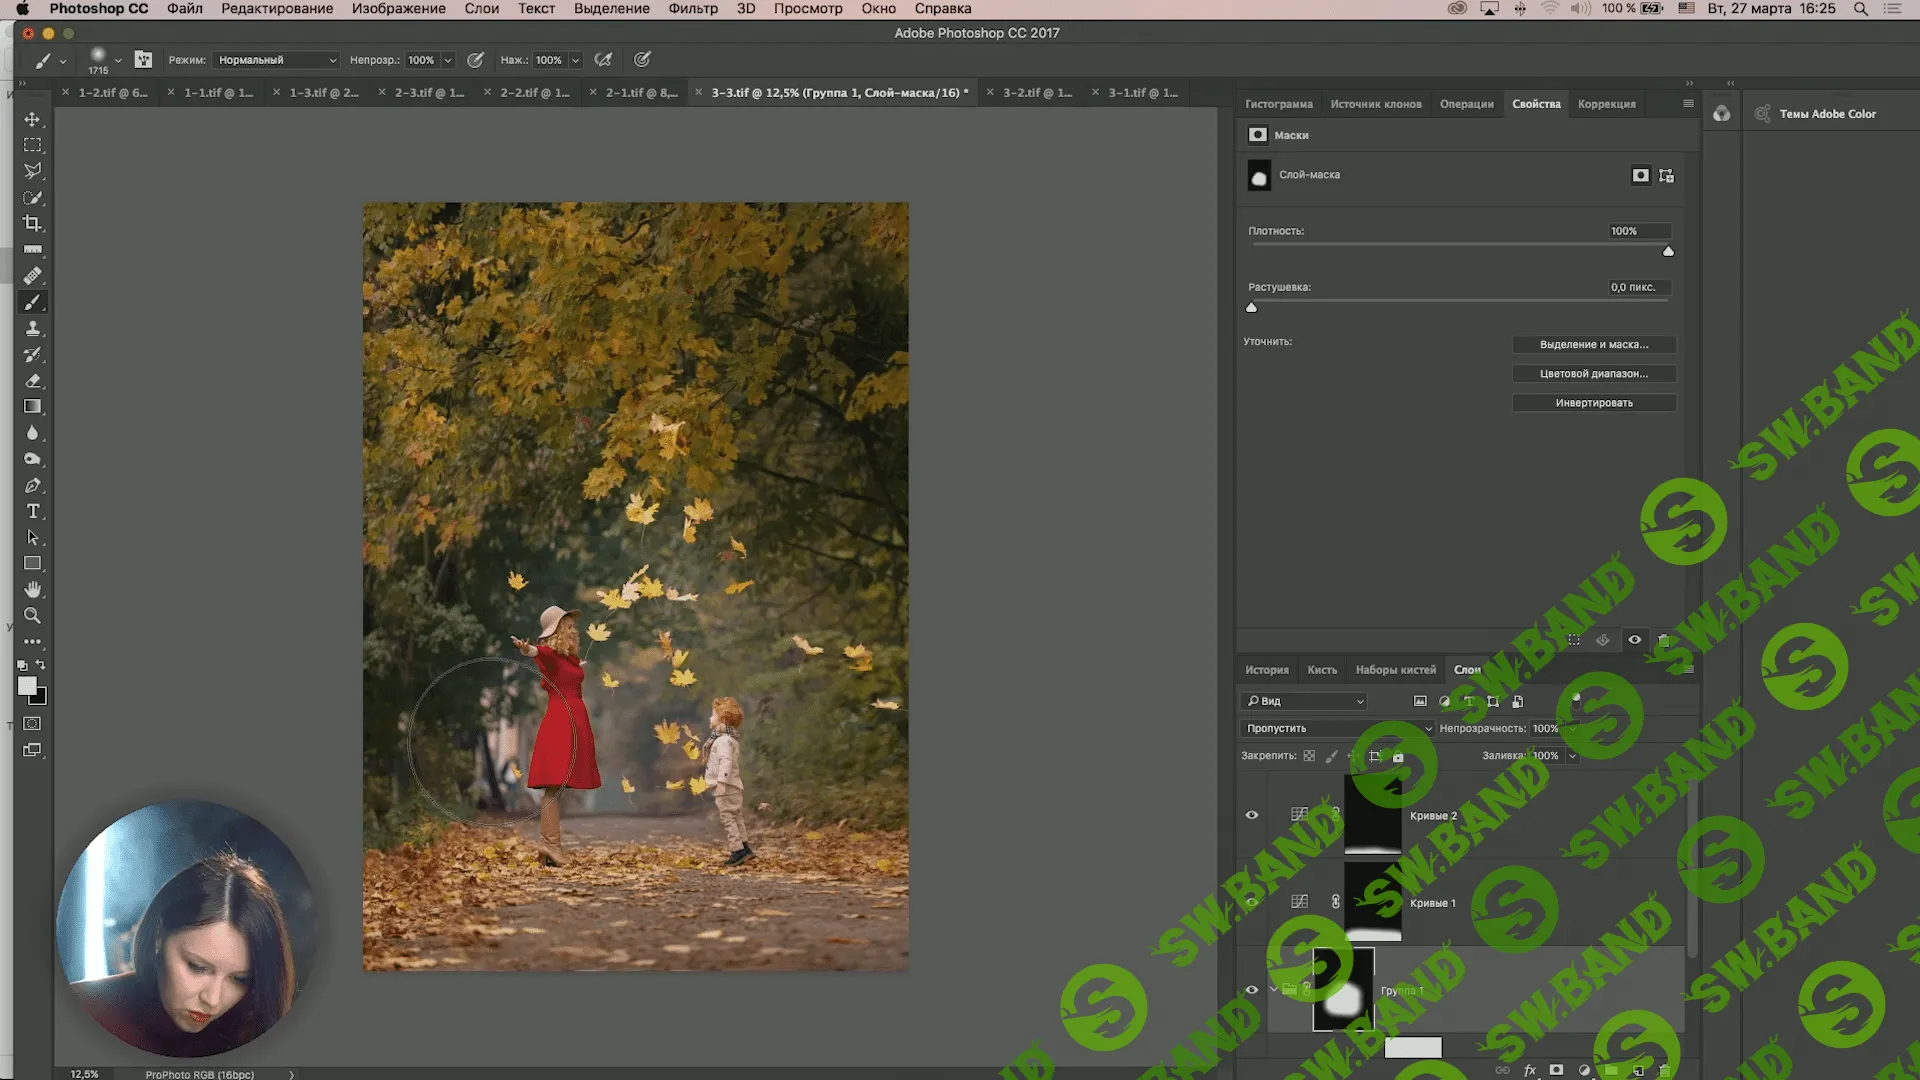Image resolution: width=1920 pixels, height=1080 pixels.
Task: Select the Horizontal Type tool
Action: click(32, 511)
